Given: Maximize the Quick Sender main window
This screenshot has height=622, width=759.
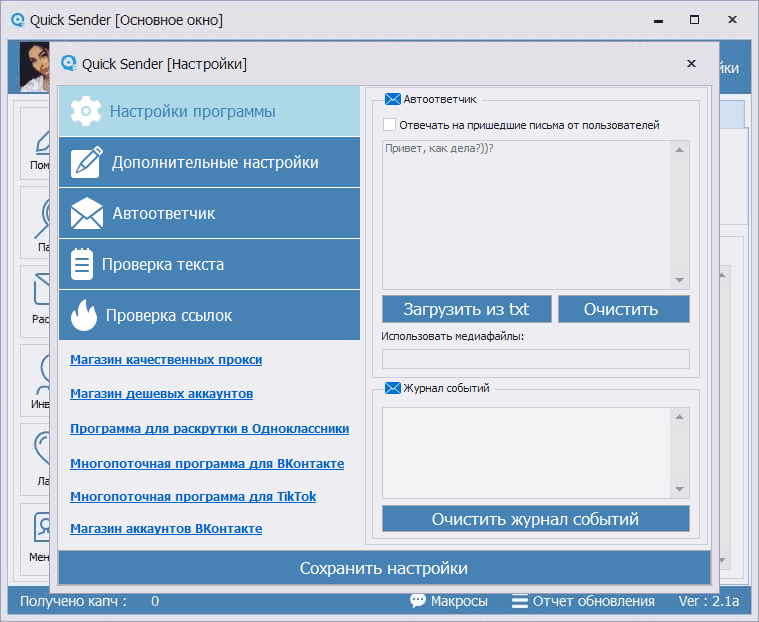Looking at the screenshot, I should coord(694,20).
